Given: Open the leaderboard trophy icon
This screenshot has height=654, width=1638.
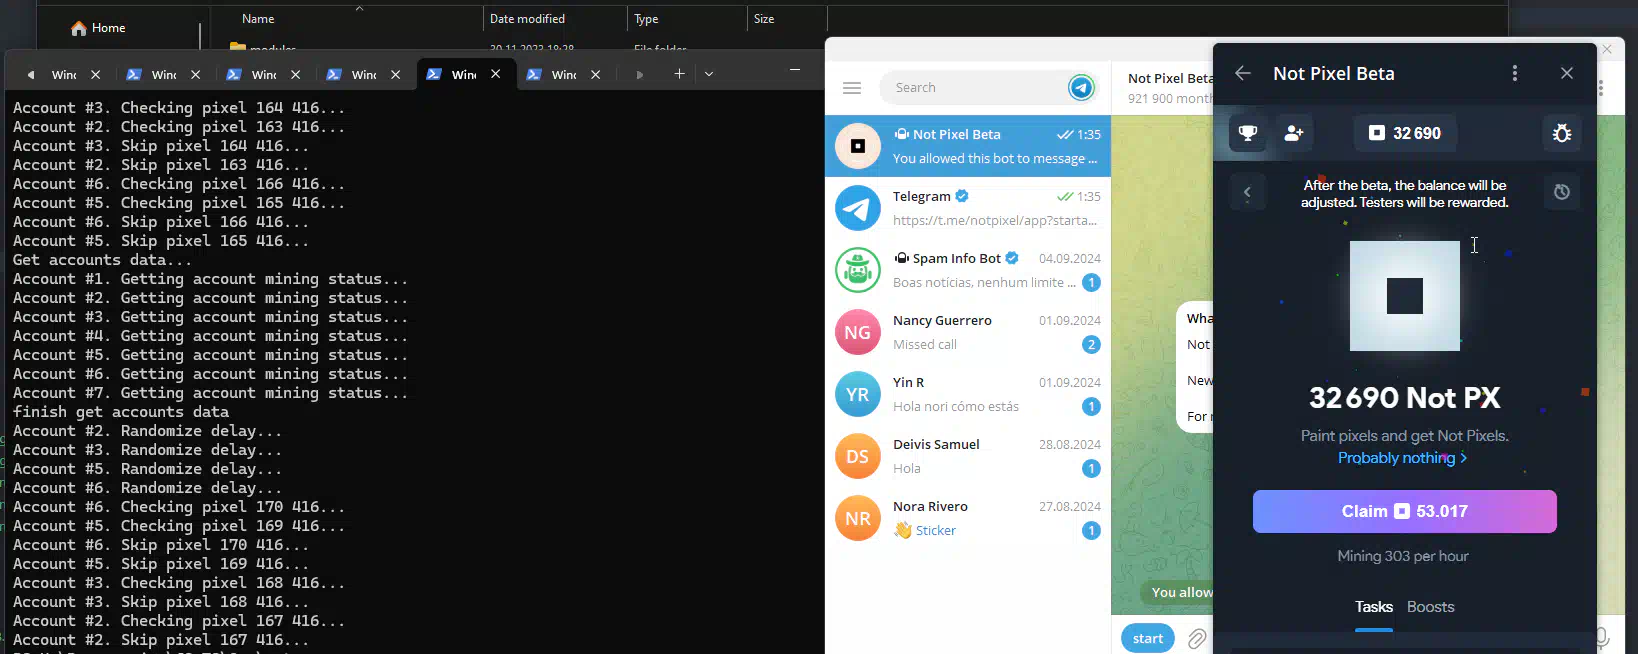Looking at the screenshot, I should [1248, 133].
